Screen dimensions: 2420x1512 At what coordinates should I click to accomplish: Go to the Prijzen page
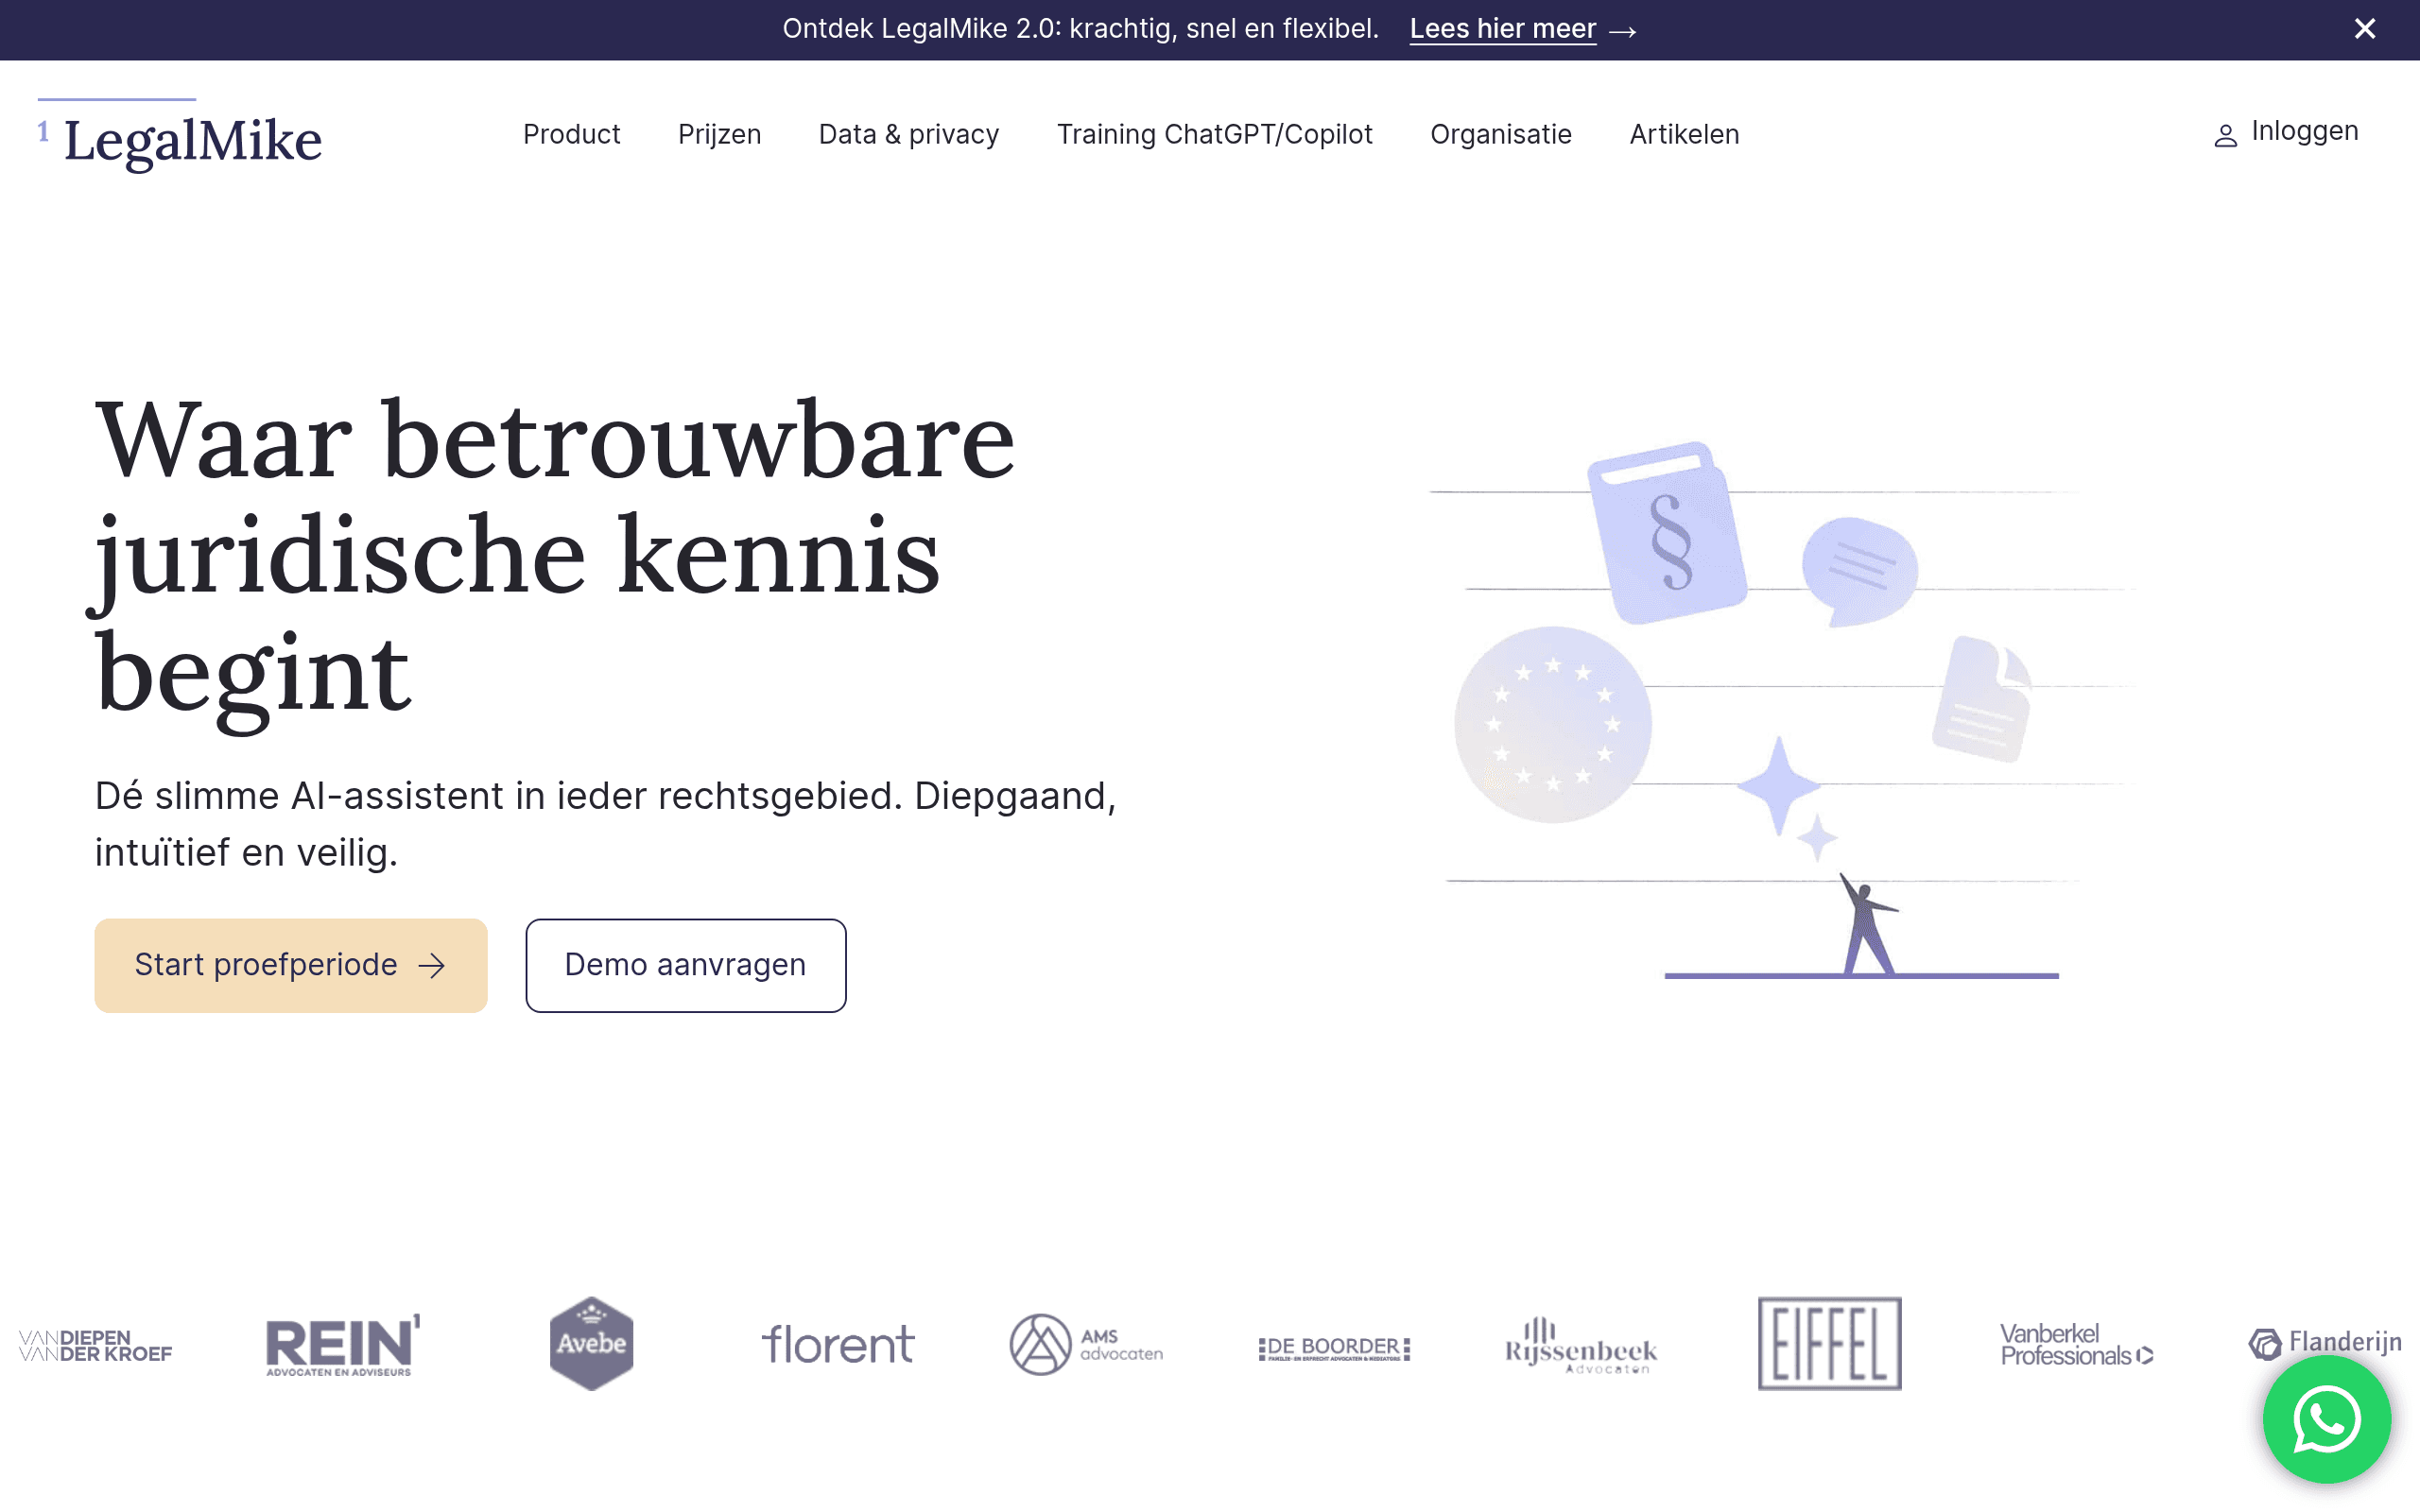tap(719, 134)
